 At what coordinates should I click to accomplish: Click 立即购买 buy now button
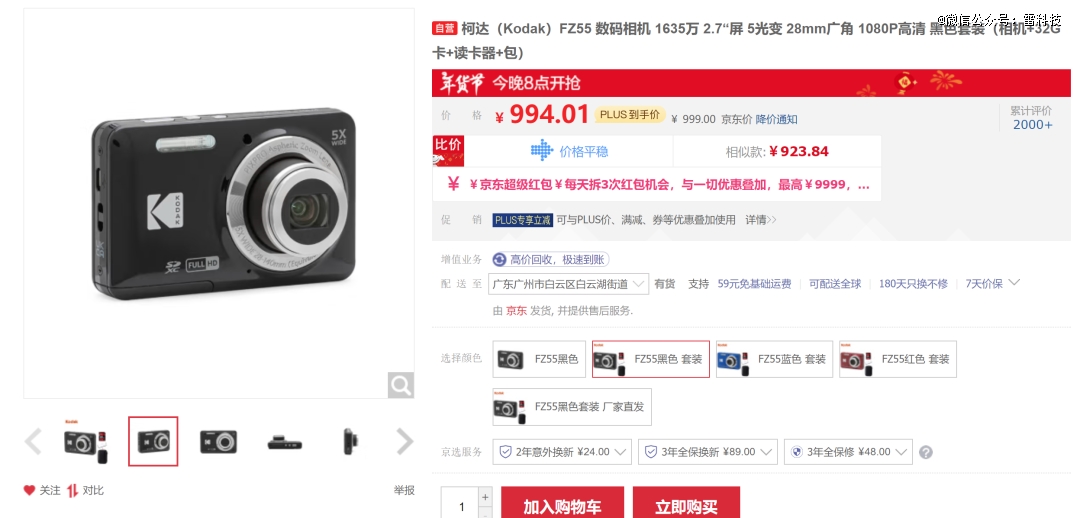(x=686, y=506)
